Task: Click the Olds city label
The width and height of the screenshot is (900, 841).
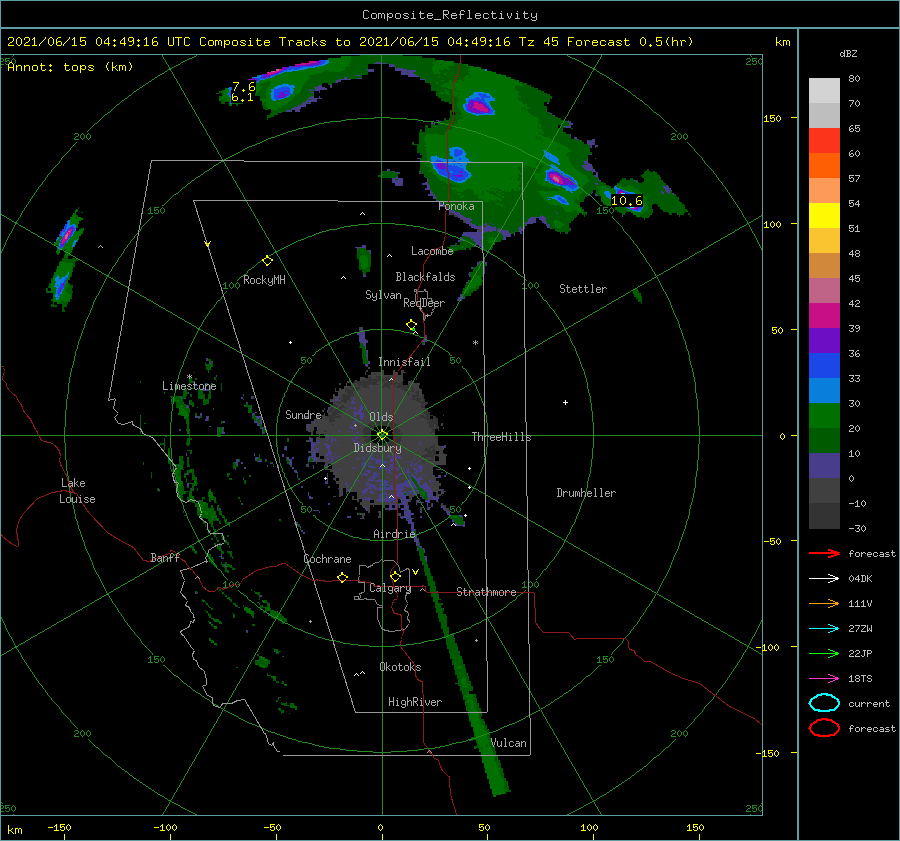Action: coord(381,417)
